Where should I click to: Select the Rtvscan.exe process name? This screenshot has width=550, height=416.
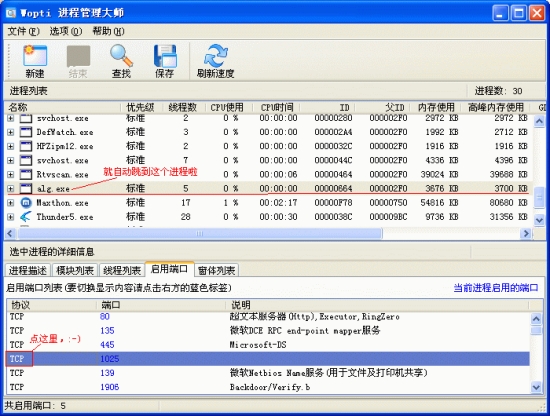62,174
